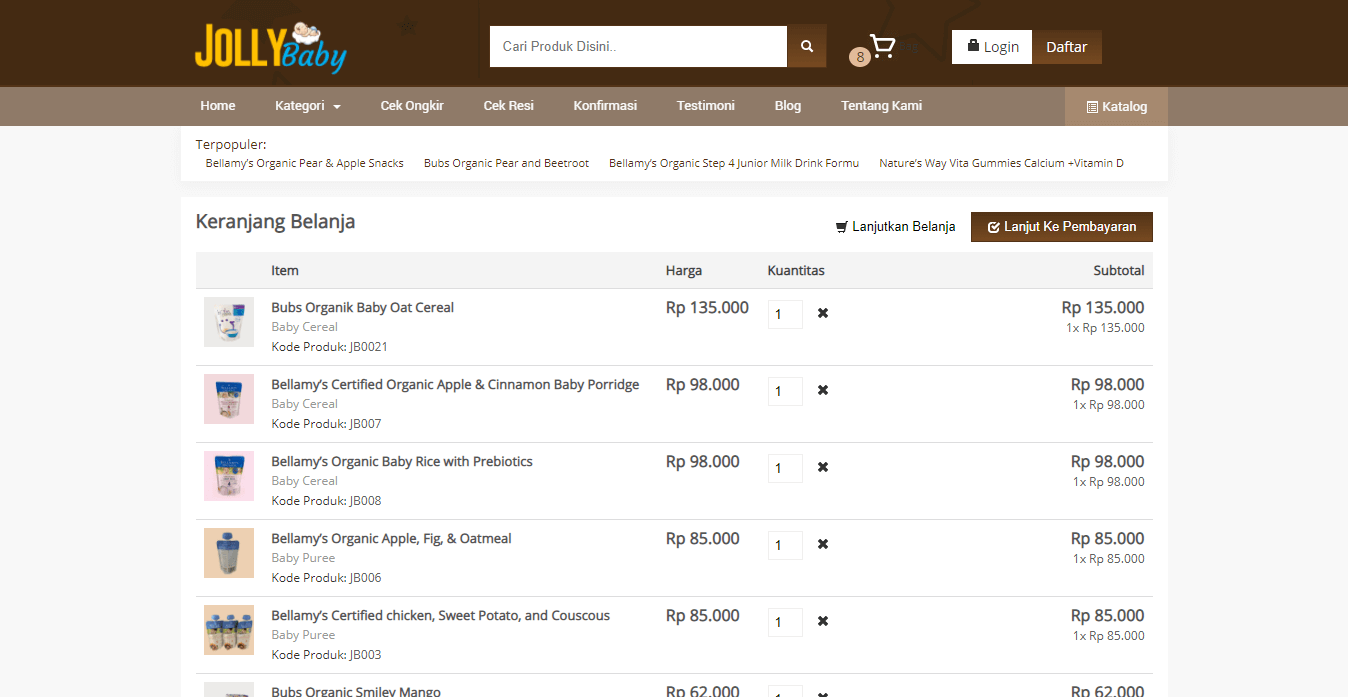Screen dimensions: 1348x697
Task: Open popular link Nature's Way Vita Gummies Calcium
Action: [1001, 163]
